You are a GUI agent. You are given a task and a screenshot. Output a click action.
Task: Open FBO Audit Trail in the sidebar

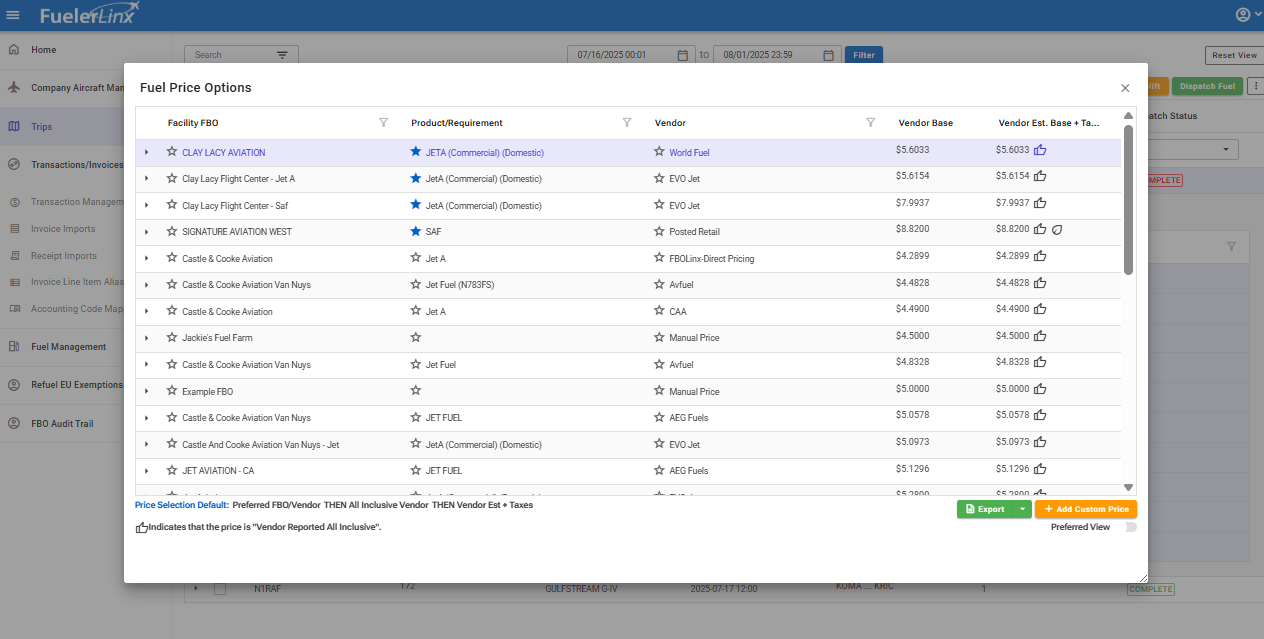coord(62,424)
